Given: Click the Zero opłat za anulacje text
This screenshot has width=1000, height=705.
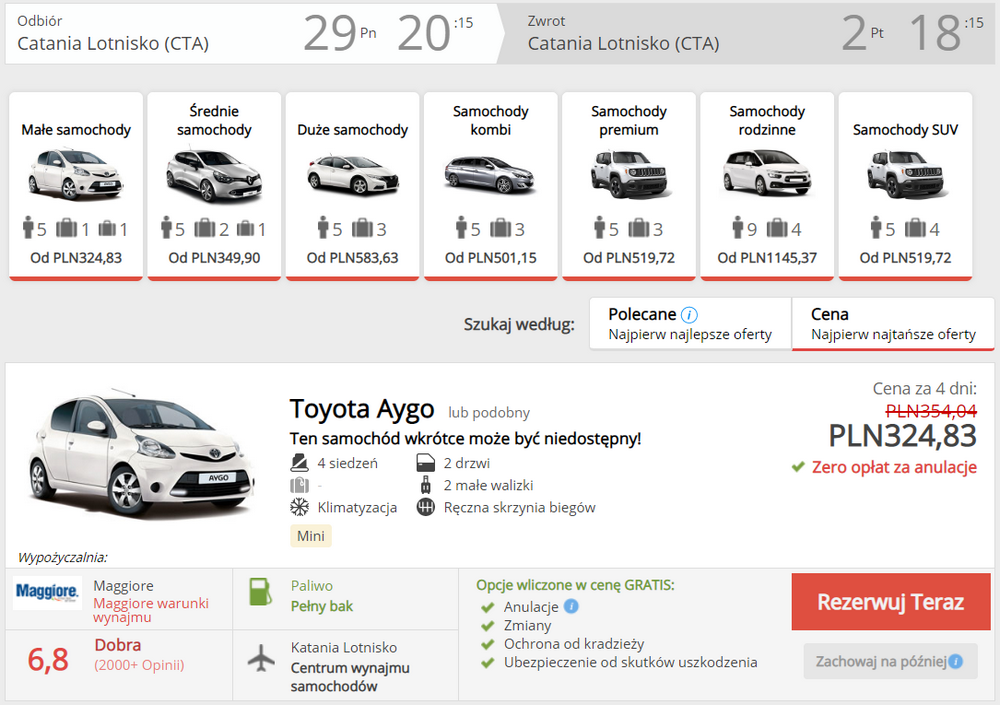Looking at the screenshot, I should tap(894, 467).
